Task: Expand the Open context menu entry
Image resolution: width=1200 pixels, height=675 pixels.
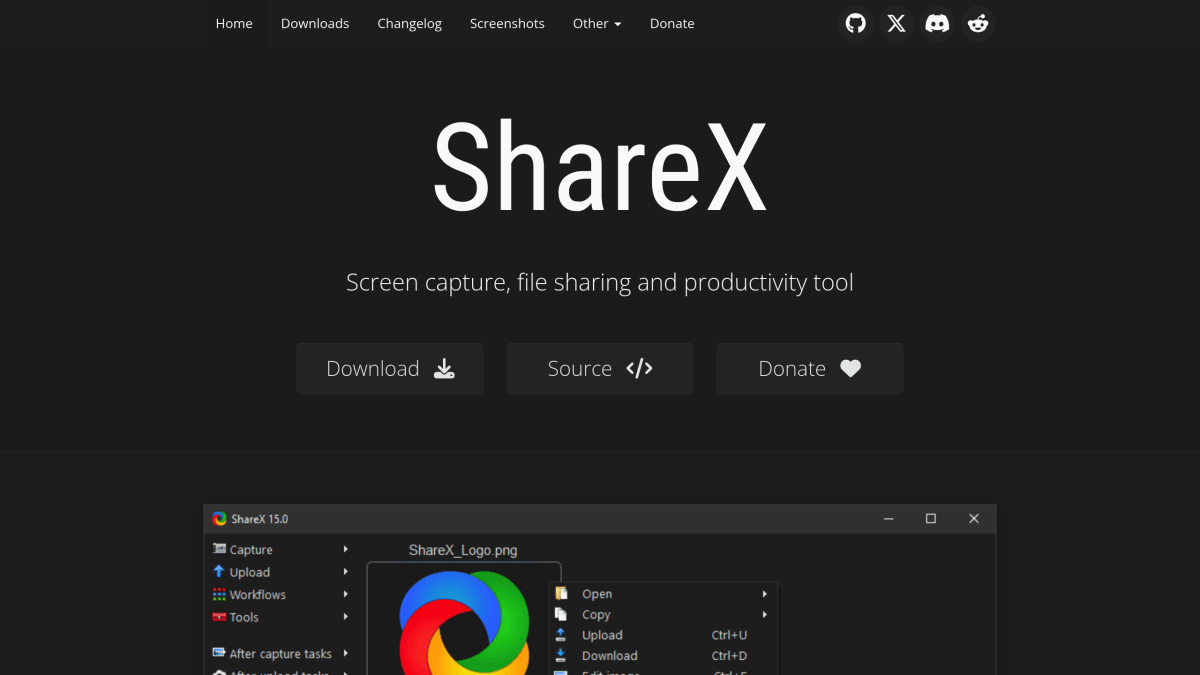Action: (764, 593)
